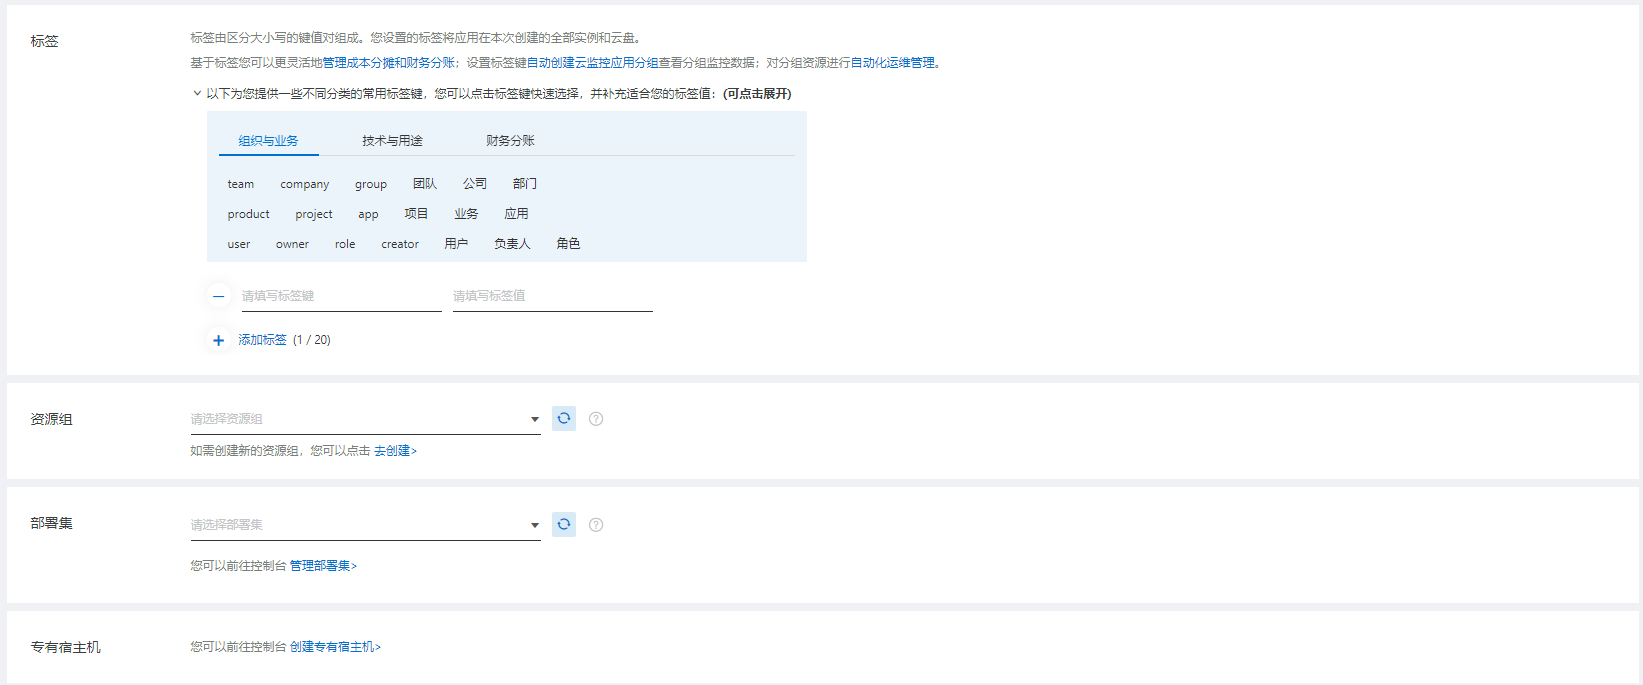Select the 'app' tag key
Viewport: 1643px width, 685px height.
368,214
